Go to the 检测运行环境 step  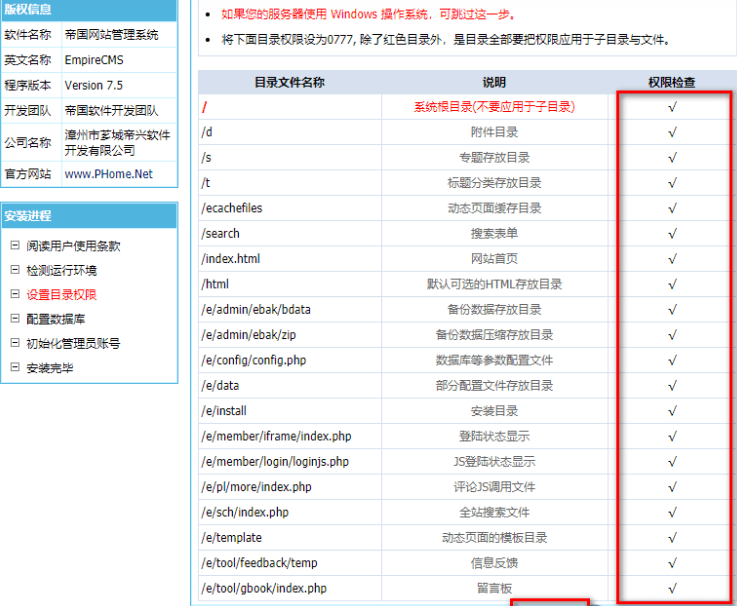coord(61,270)
